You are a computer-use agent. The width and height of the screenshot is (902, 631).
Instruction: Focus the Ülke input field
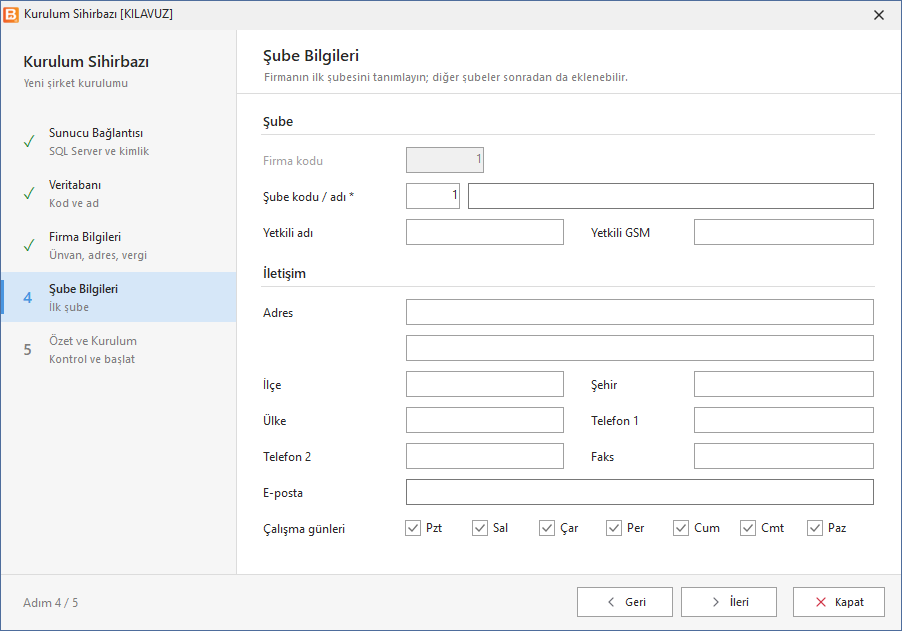coord(485,420)
